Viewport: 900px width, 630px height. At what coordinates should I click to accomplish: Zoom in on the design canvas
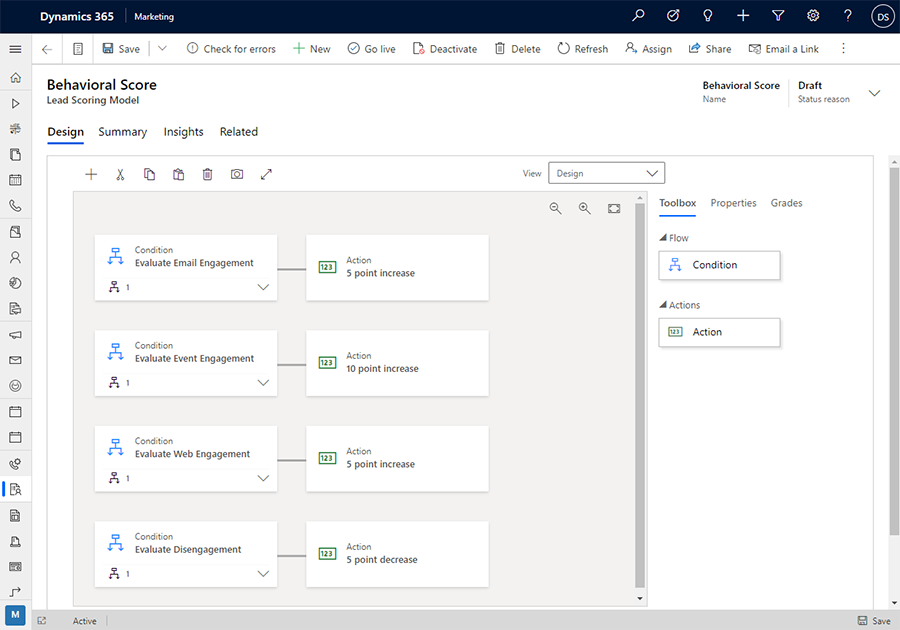click(585, 208)
